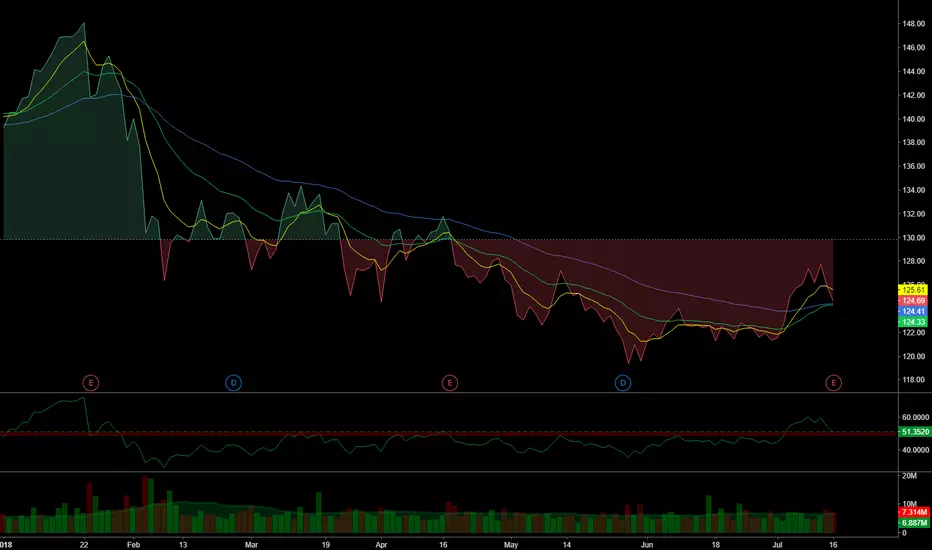Click the 136.00 price axis label
The width and height of the screenshot is (932, 550).
point(914,166)
